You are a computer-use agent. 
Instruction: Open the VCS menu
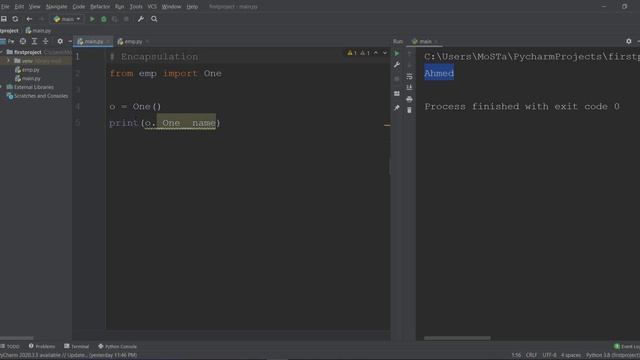pyautogui.click(x=152, y=7)
